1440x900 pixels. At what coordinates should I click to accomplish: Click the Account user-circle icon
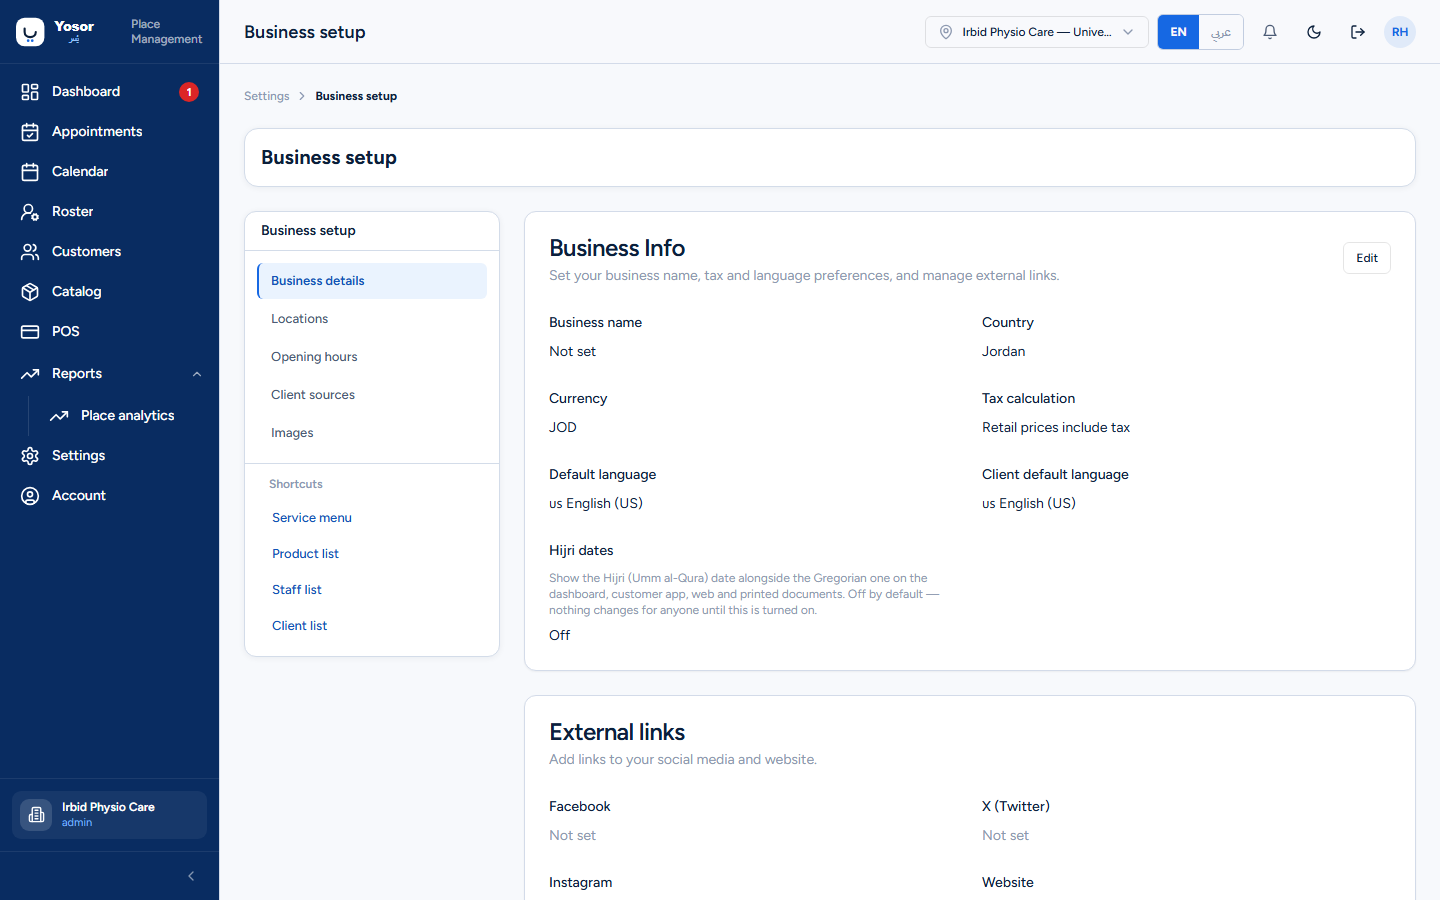(x=30, y=496)
